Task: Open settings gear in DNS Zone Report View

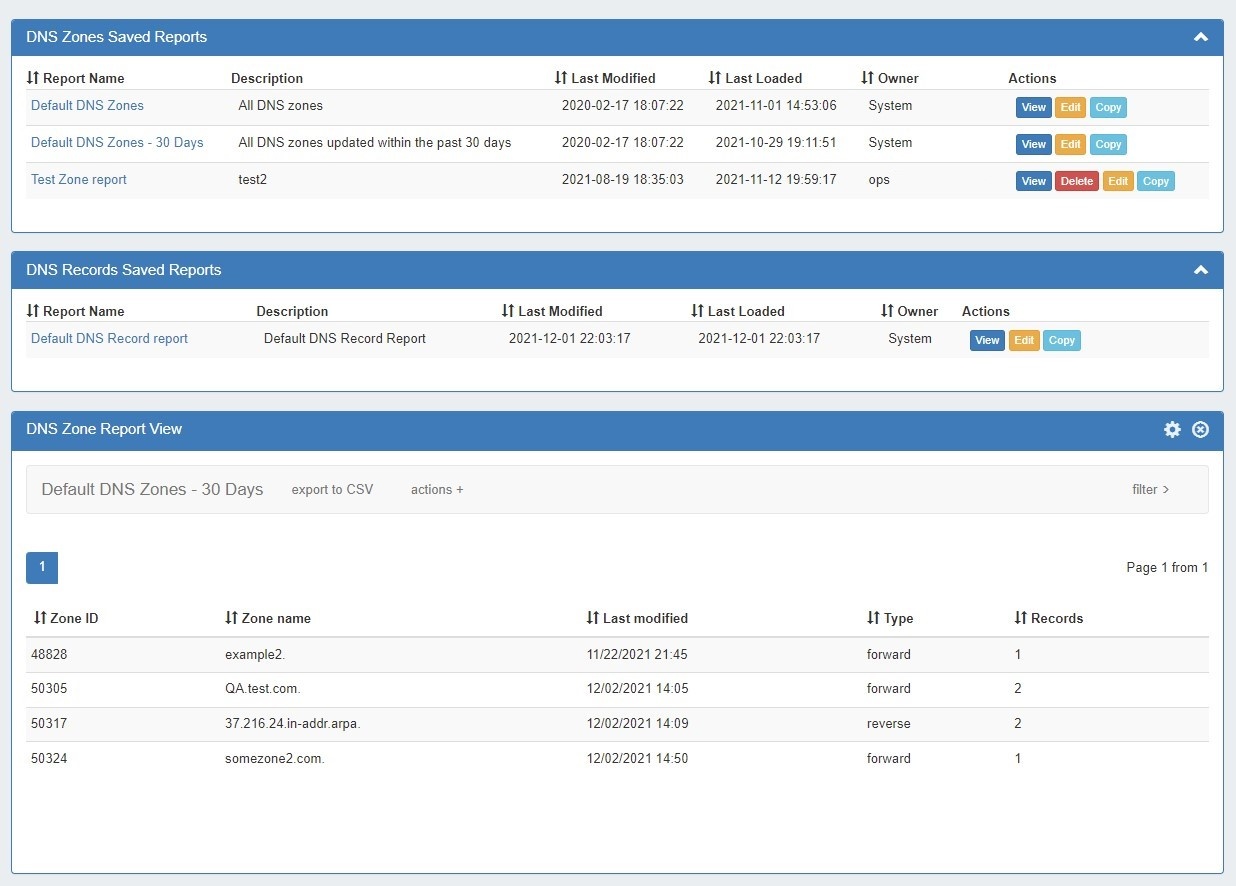Action: 1172,429
